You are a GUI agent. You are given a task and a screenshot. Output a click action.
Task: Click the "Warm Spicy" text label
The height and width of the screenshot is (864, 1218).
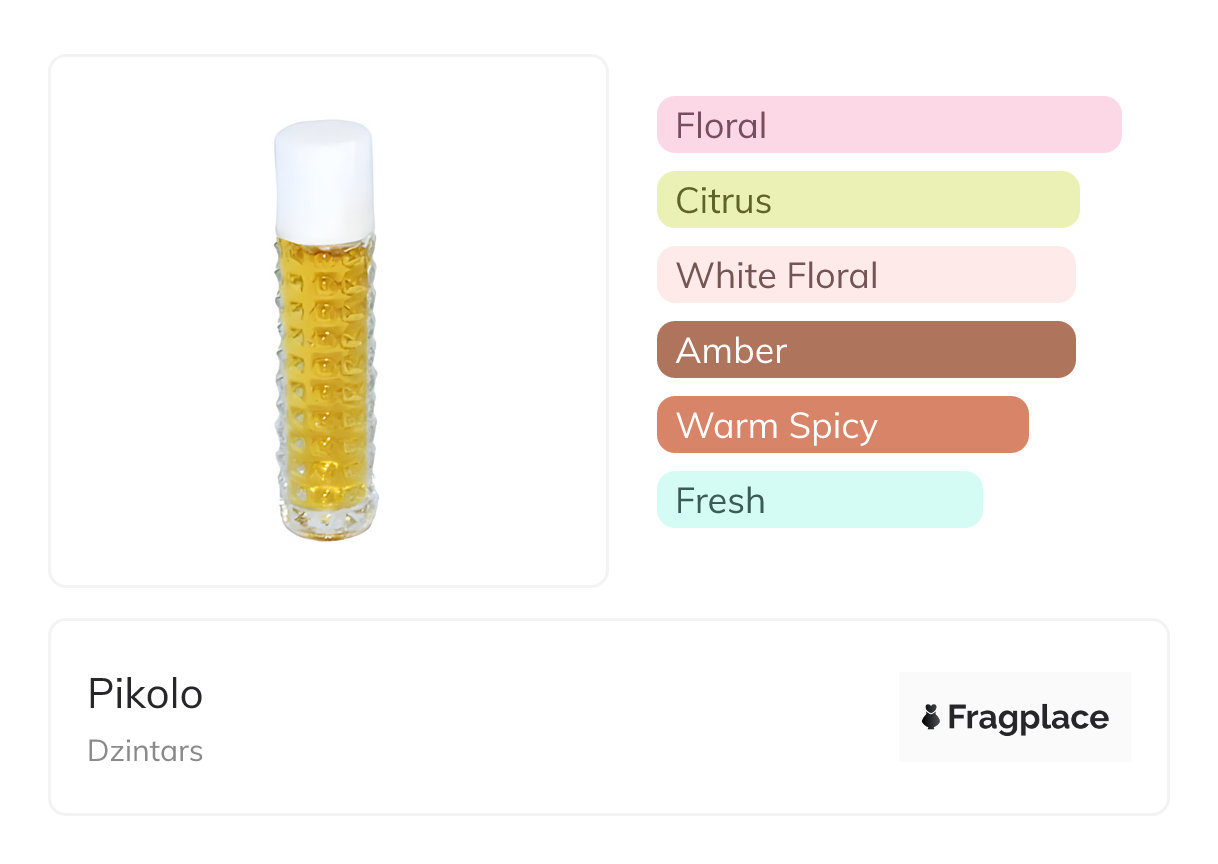coord(777,426)
